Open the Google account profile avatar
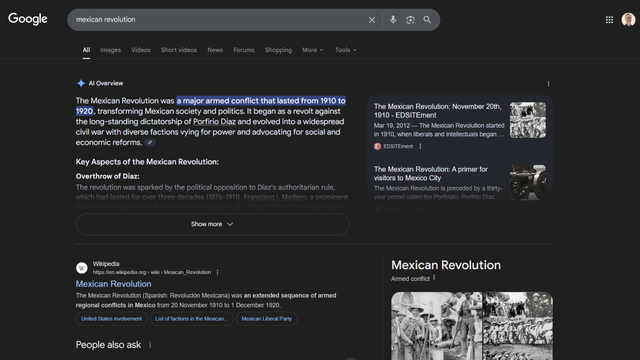 [x=628, y=19]
